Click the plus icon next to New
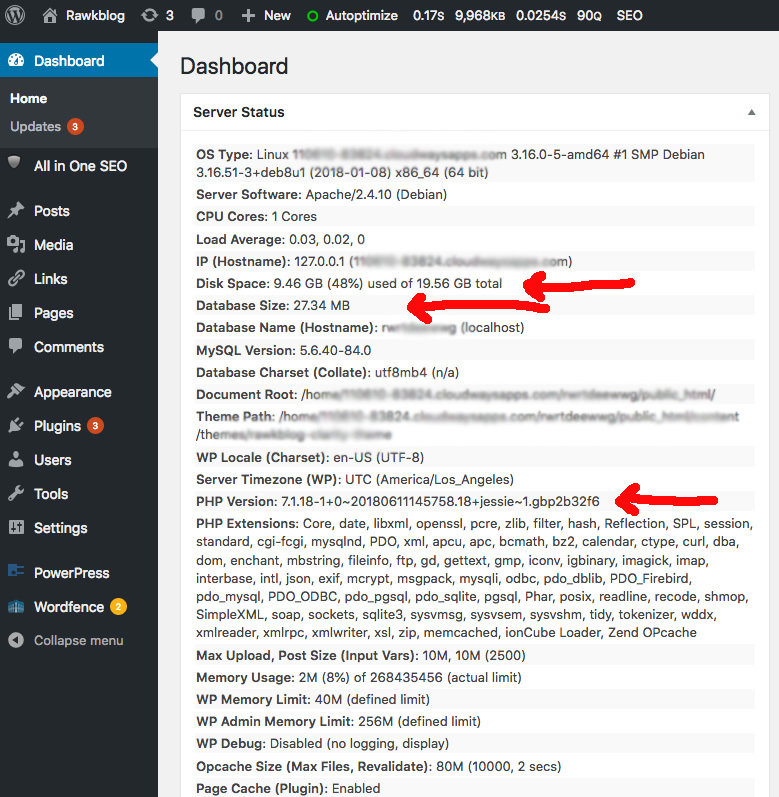 (x=248, y=15)
